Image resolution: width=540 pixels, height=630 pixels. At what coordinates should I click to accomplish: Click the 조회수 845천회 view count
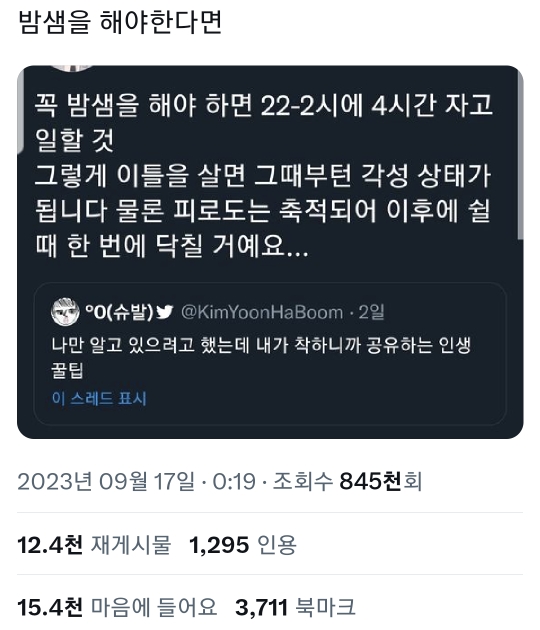348,481
